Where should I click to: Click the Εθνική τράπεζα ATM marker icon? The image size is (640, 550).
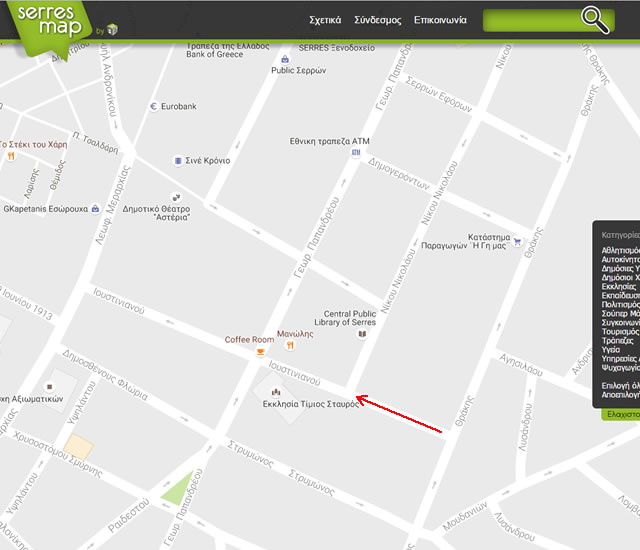tap(356, 153)
